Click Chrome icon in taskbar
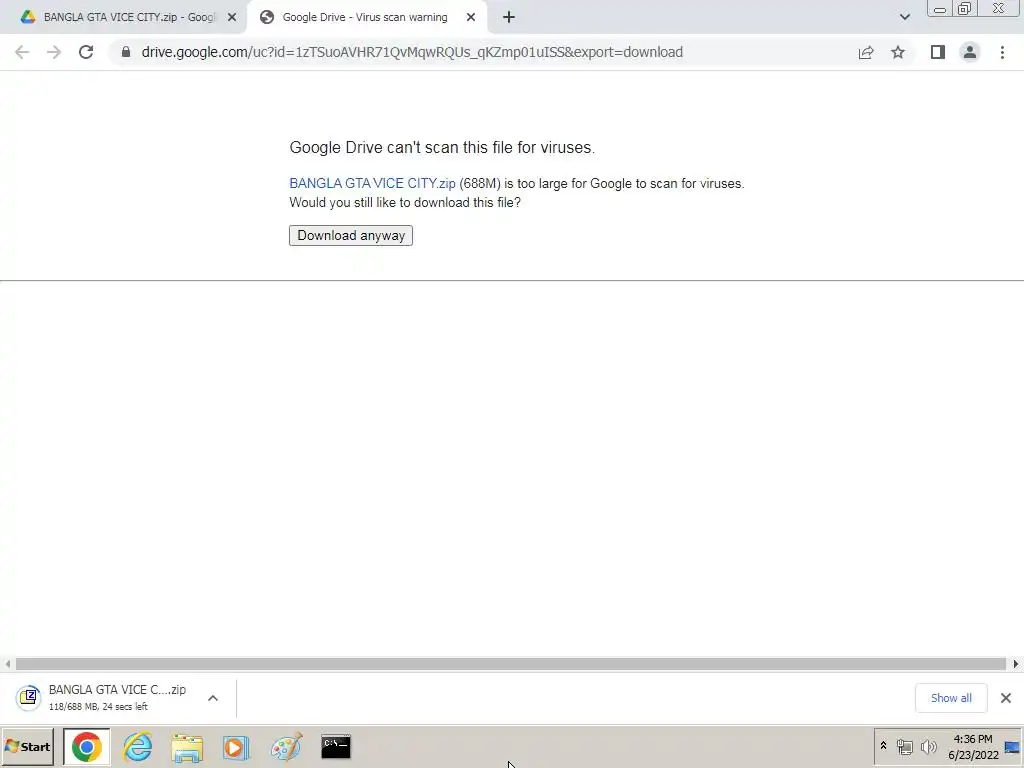 (87, 747)
